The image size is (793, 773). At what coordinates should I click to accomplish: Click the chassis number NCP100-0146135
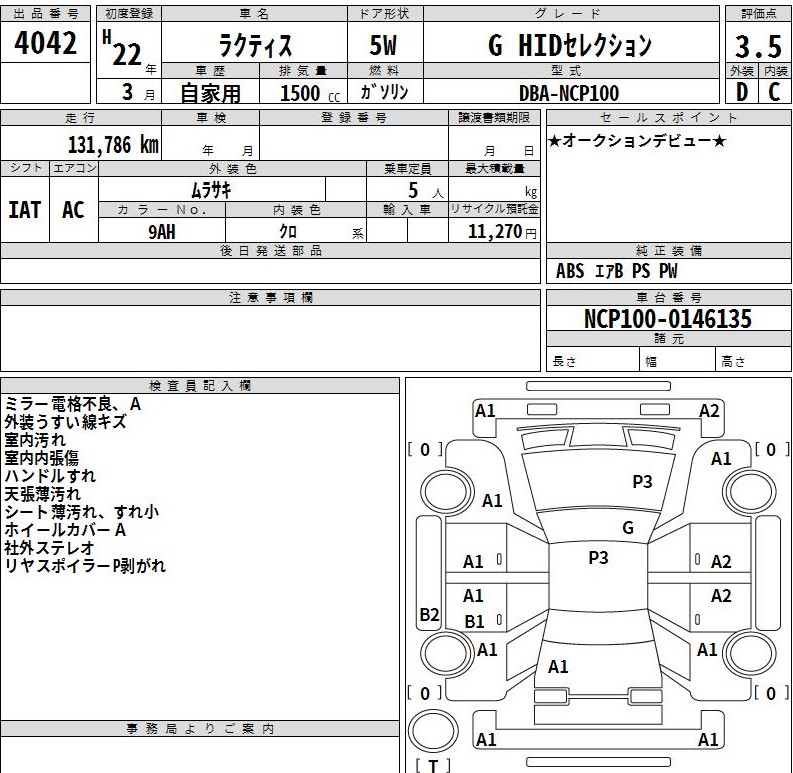click(x=668, y=319)
